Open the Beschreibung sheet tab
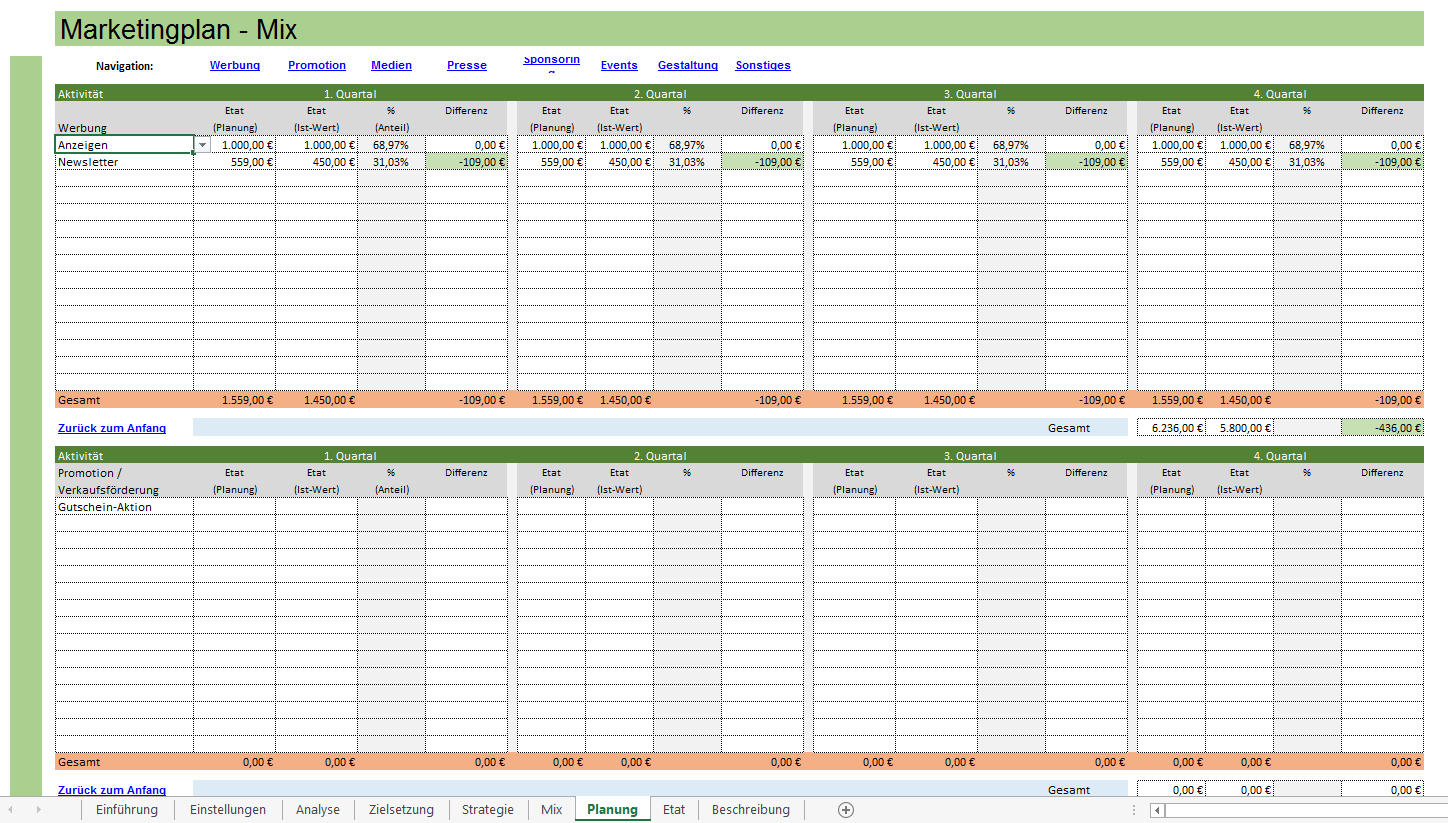1448x823 pixels. 751,810
